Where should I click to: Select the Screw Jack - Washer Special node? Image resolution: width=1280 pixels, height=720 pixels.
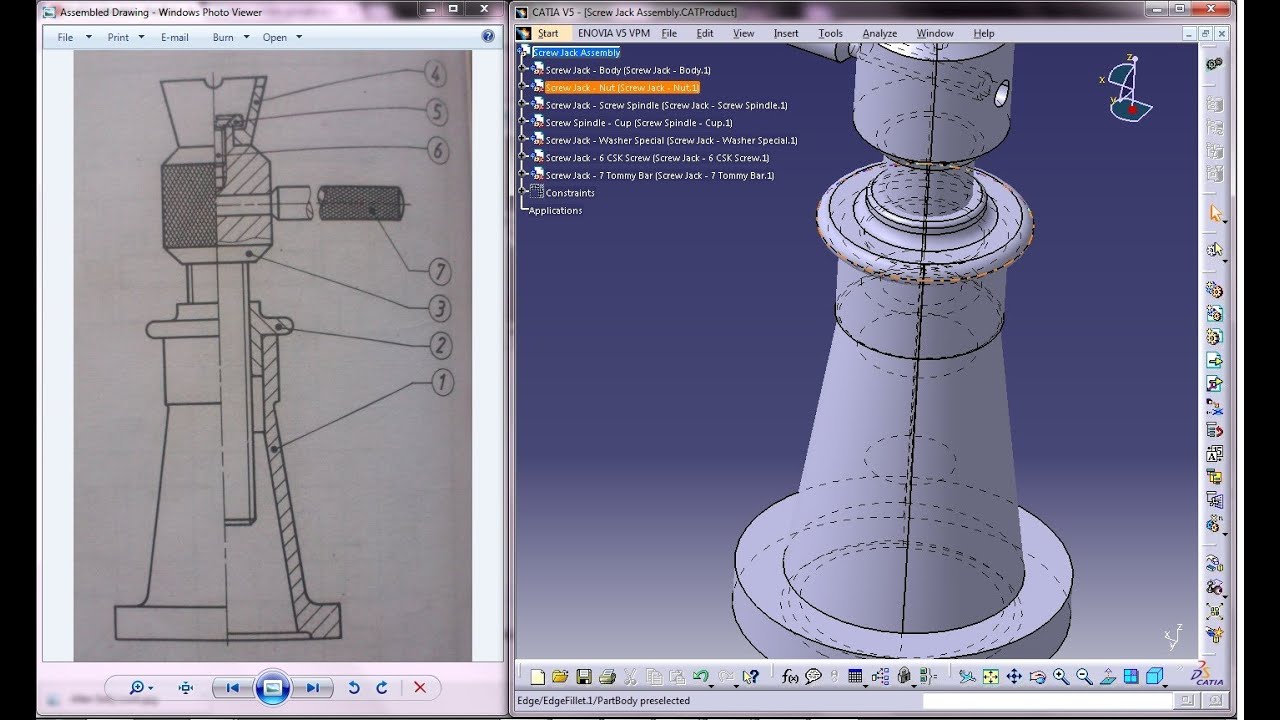(x=671, y=140)
